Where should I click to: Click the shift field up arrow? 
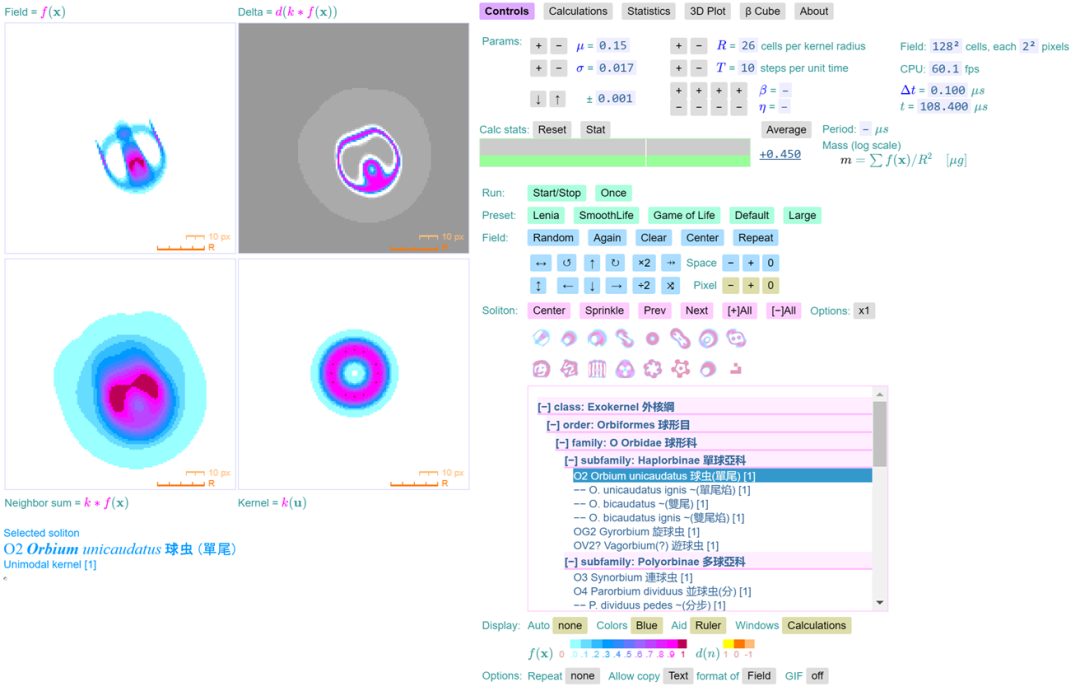(592, 263)
